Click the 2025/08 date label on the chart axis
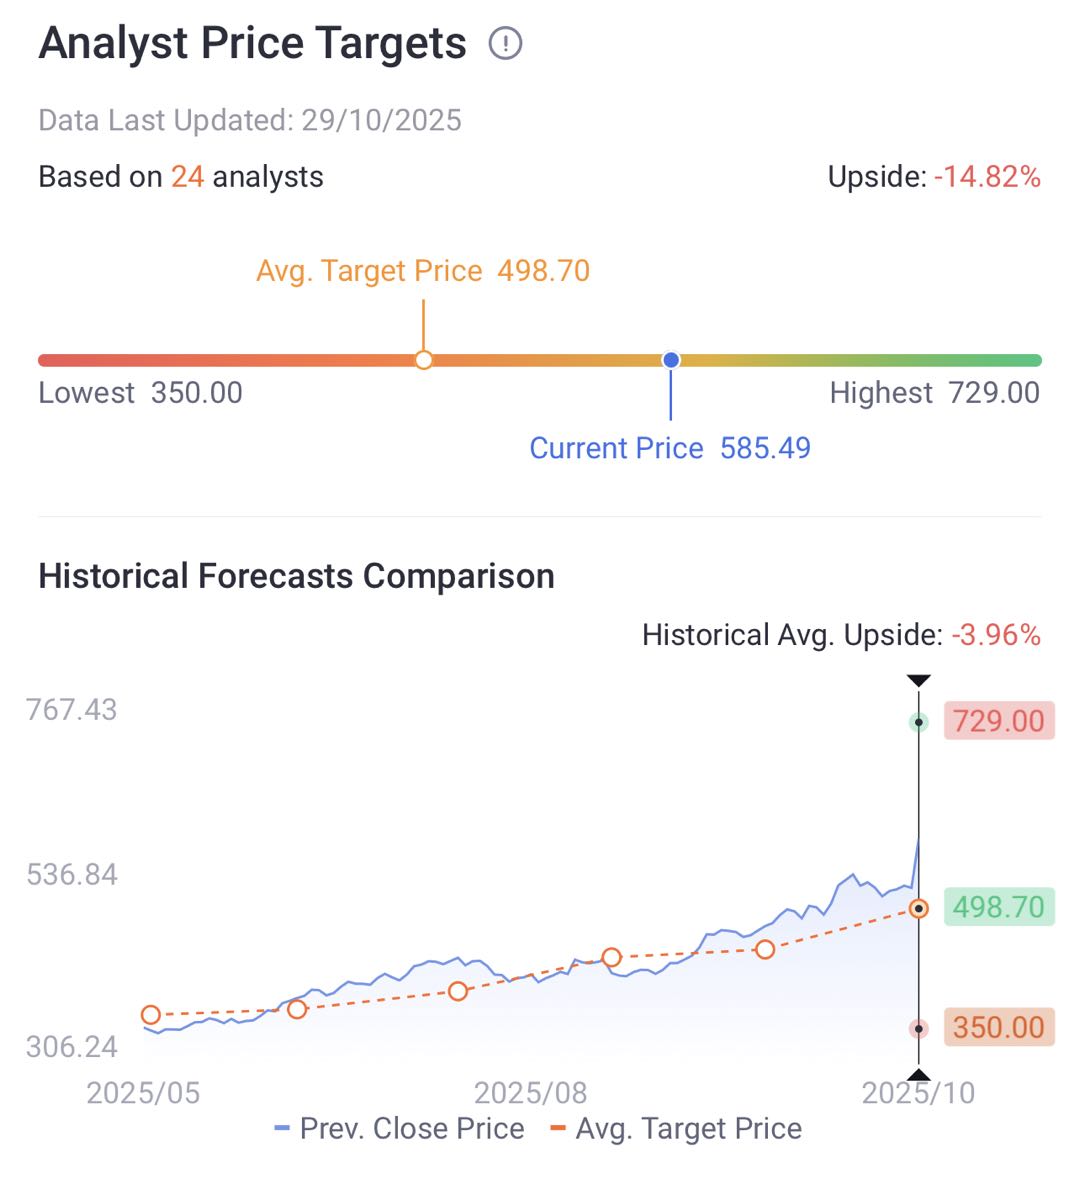 [530, 1092]
